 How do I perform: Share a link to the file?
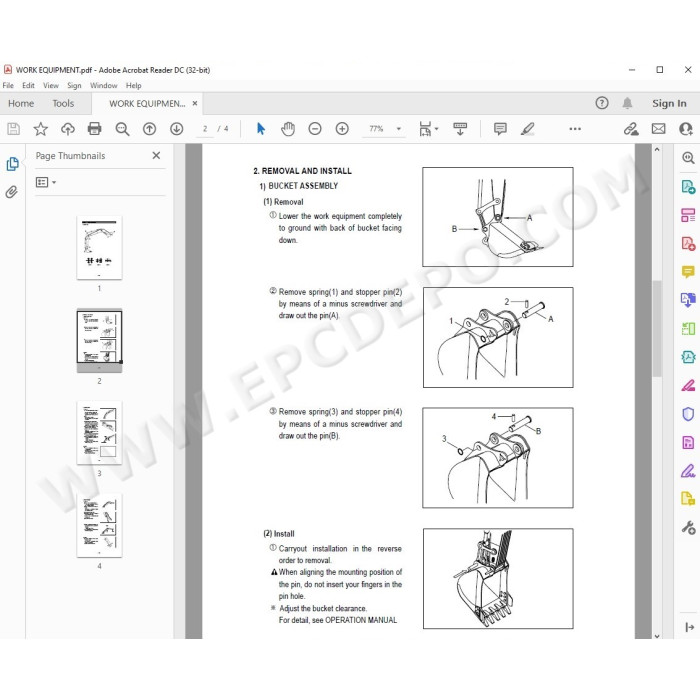pos(631,129)
